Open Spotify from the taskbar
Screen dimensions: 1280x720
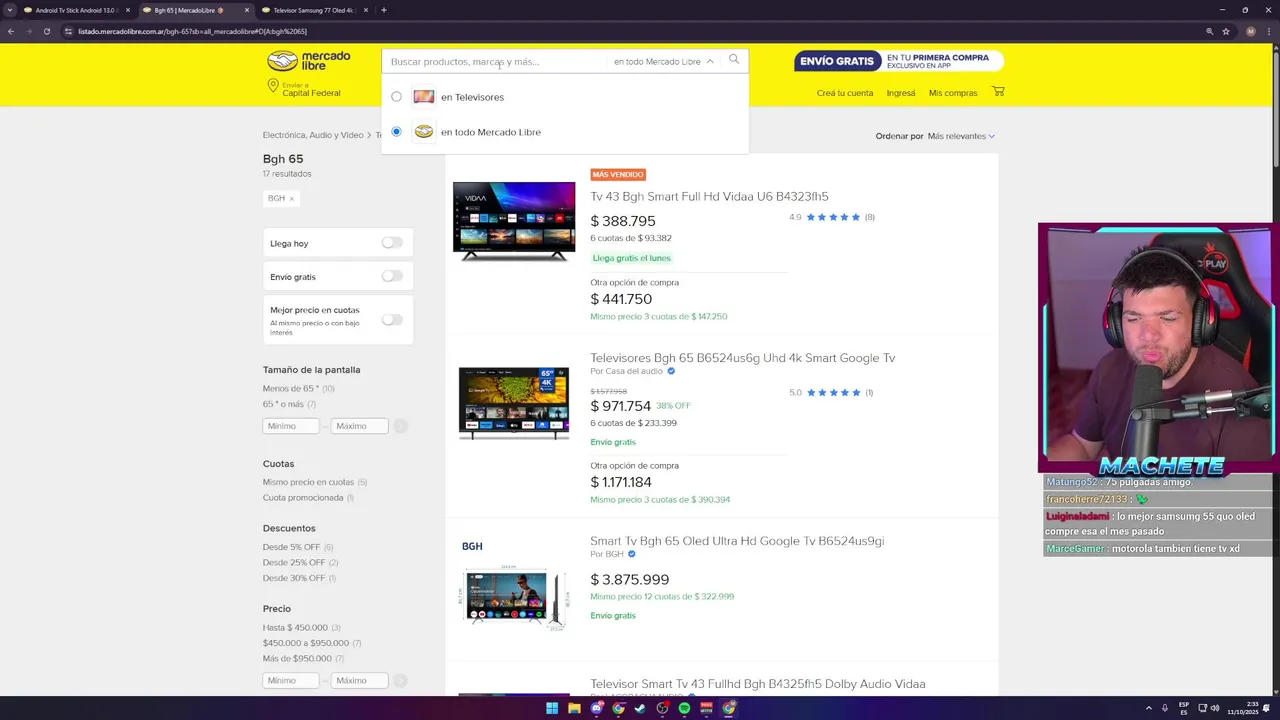tap(684, 708)
